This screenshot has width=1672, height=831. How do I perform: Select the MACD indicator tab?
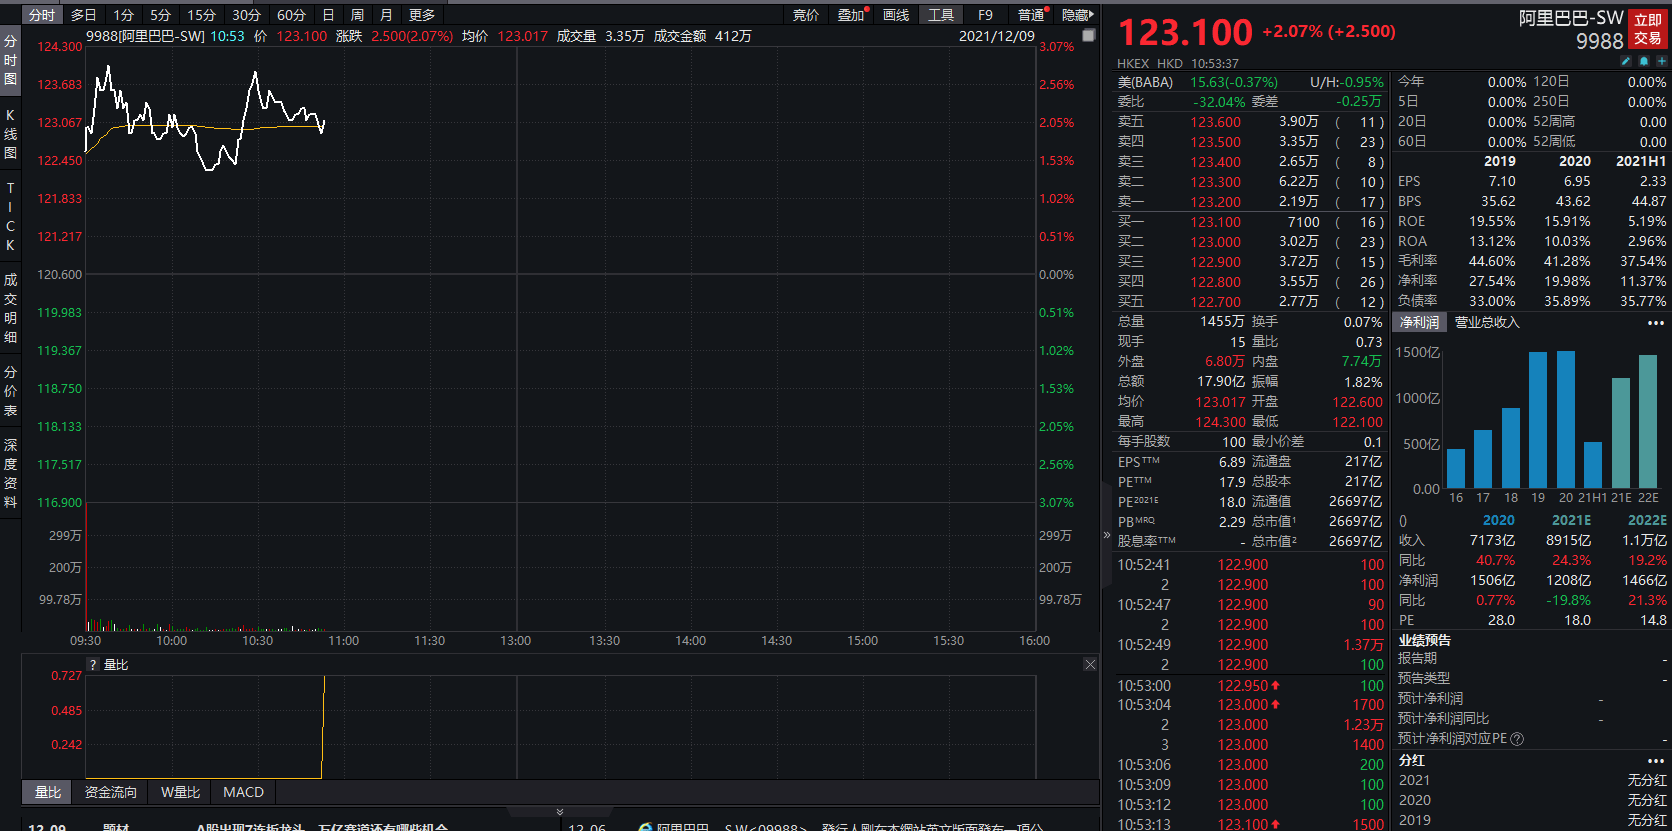pos(243,792)
